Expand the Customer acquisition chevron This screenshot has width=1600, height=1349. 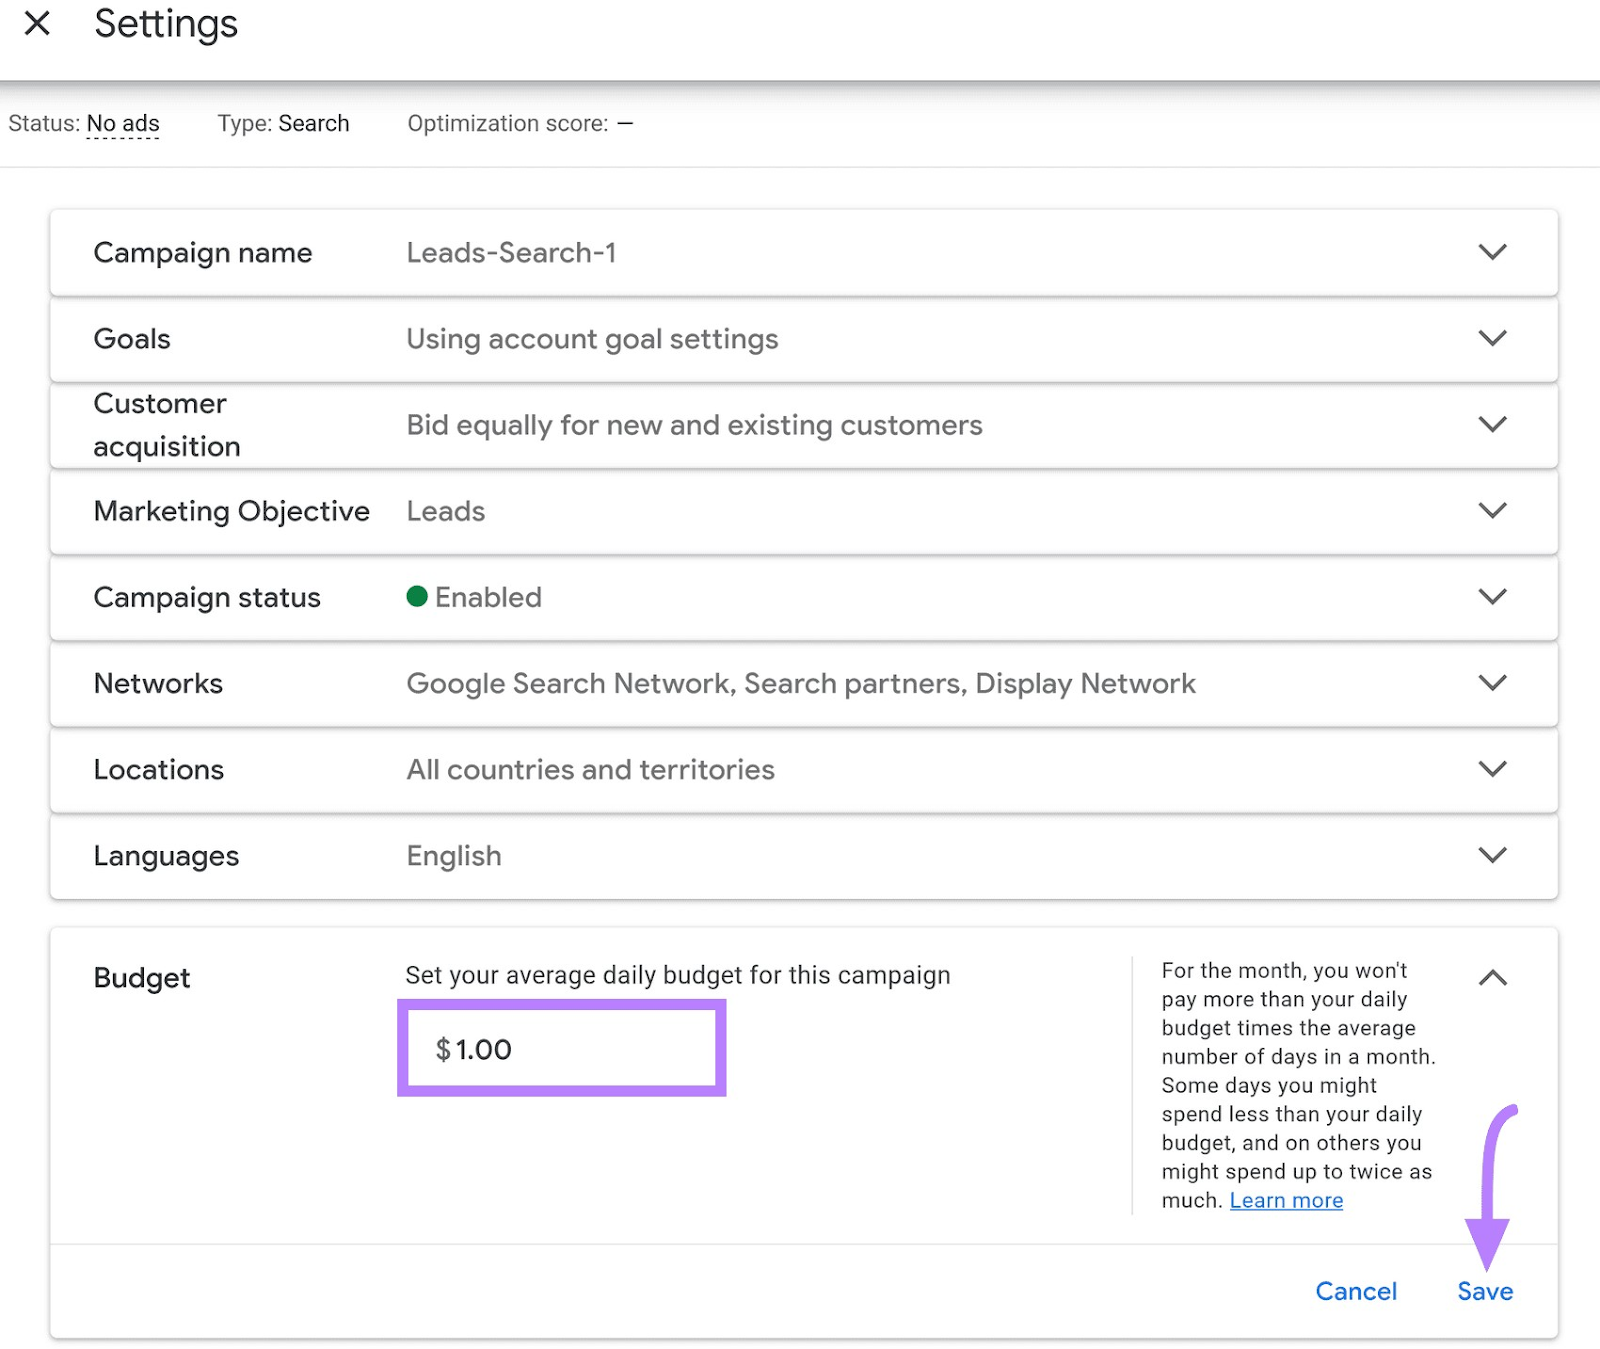point(1492,424)
